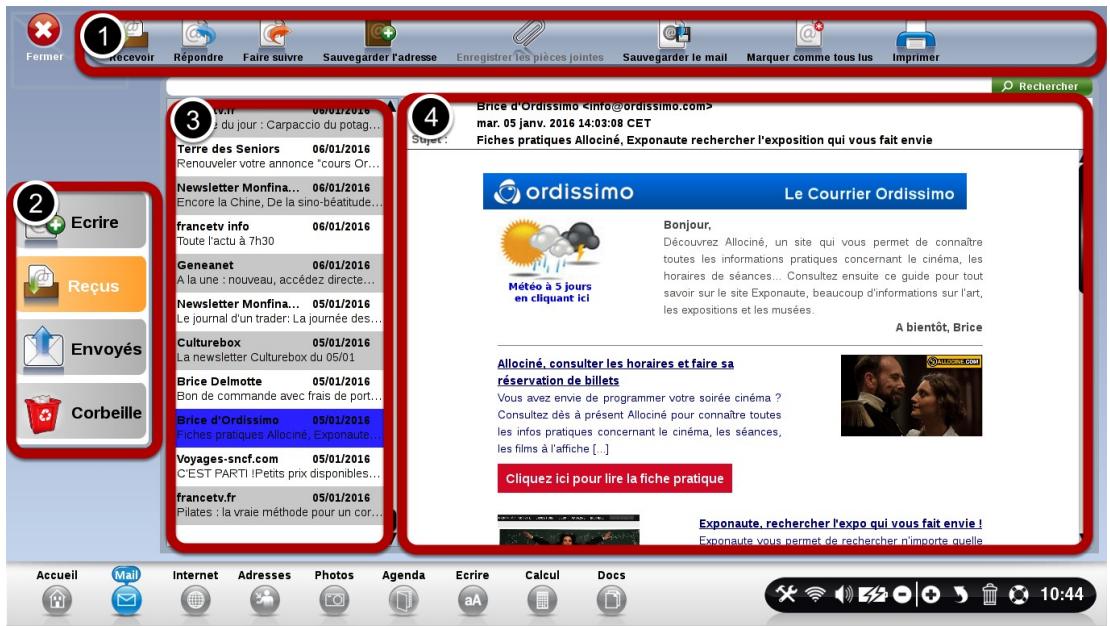Click the Wi-Fi status icon
The image size is (1110, 626).
816,594
